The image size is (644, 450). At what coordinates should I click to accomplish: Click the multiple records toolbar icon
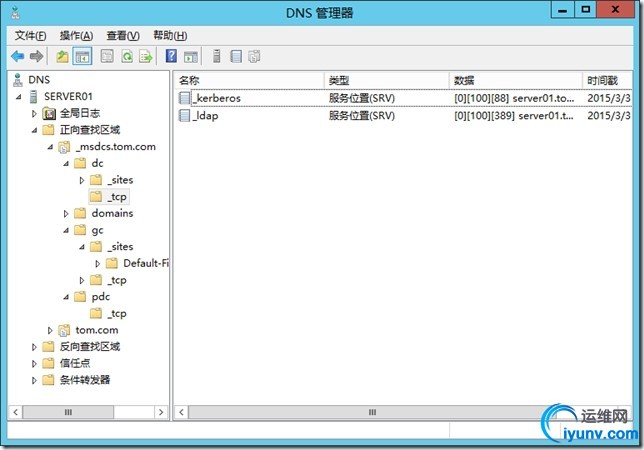(254, 56)
